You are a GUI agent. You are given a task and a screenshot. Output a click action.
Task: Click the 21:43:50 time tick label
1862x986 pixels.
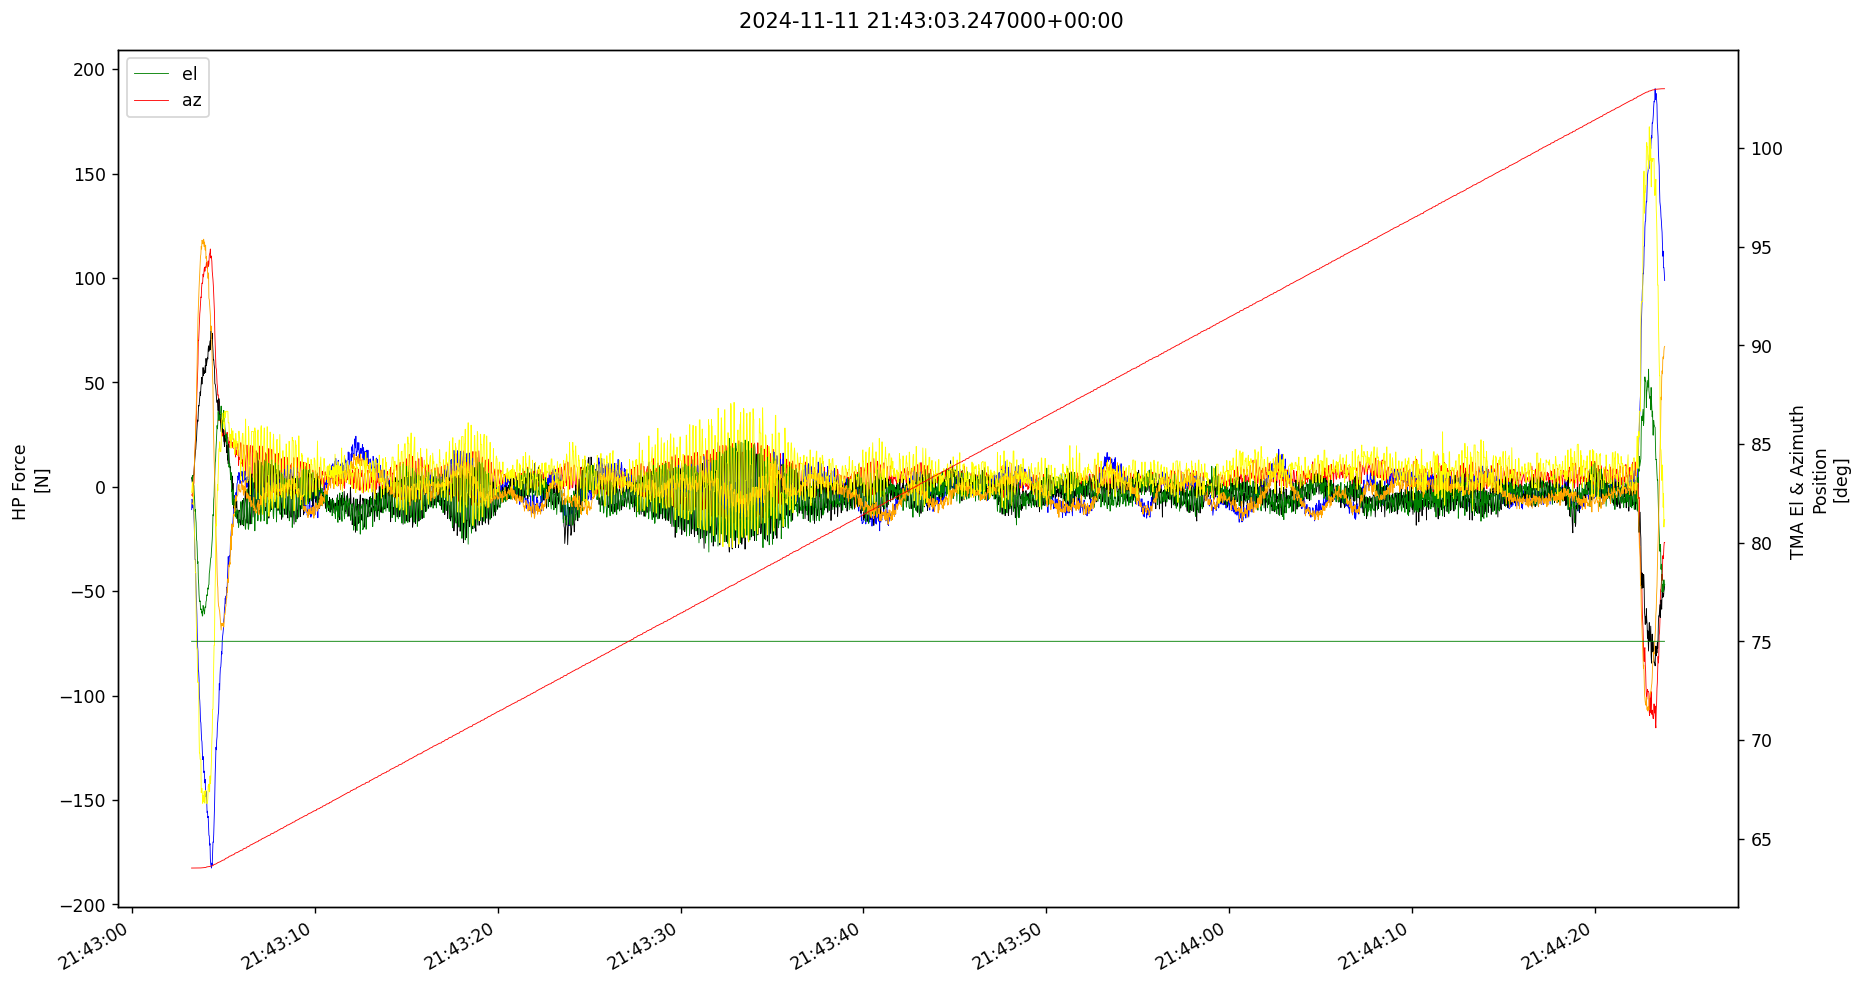[x=1010, y=945]
